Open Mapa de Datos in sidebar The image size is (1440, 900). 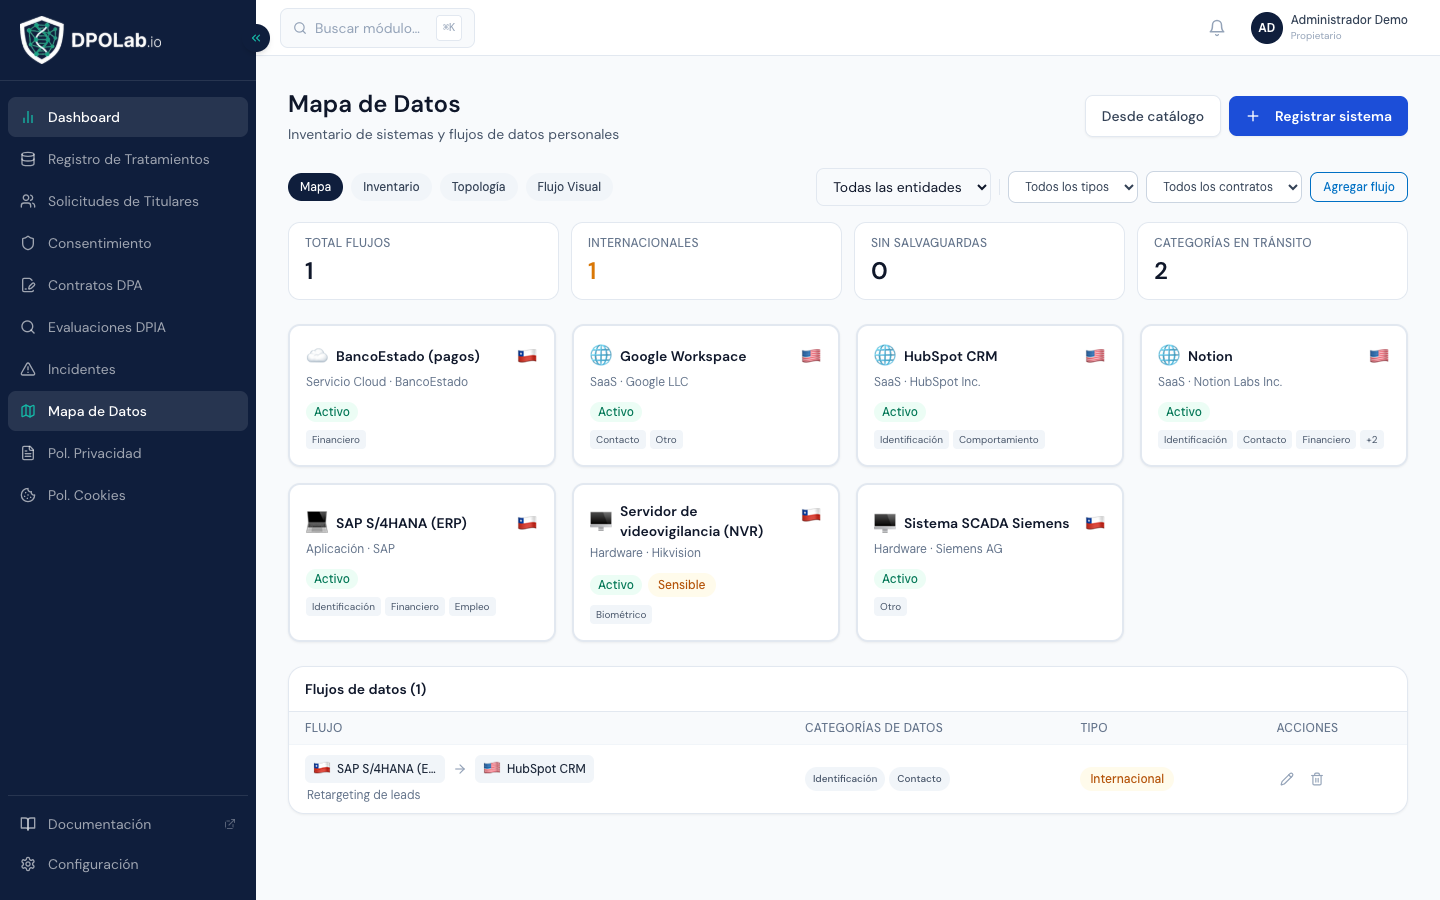[128, 411]
